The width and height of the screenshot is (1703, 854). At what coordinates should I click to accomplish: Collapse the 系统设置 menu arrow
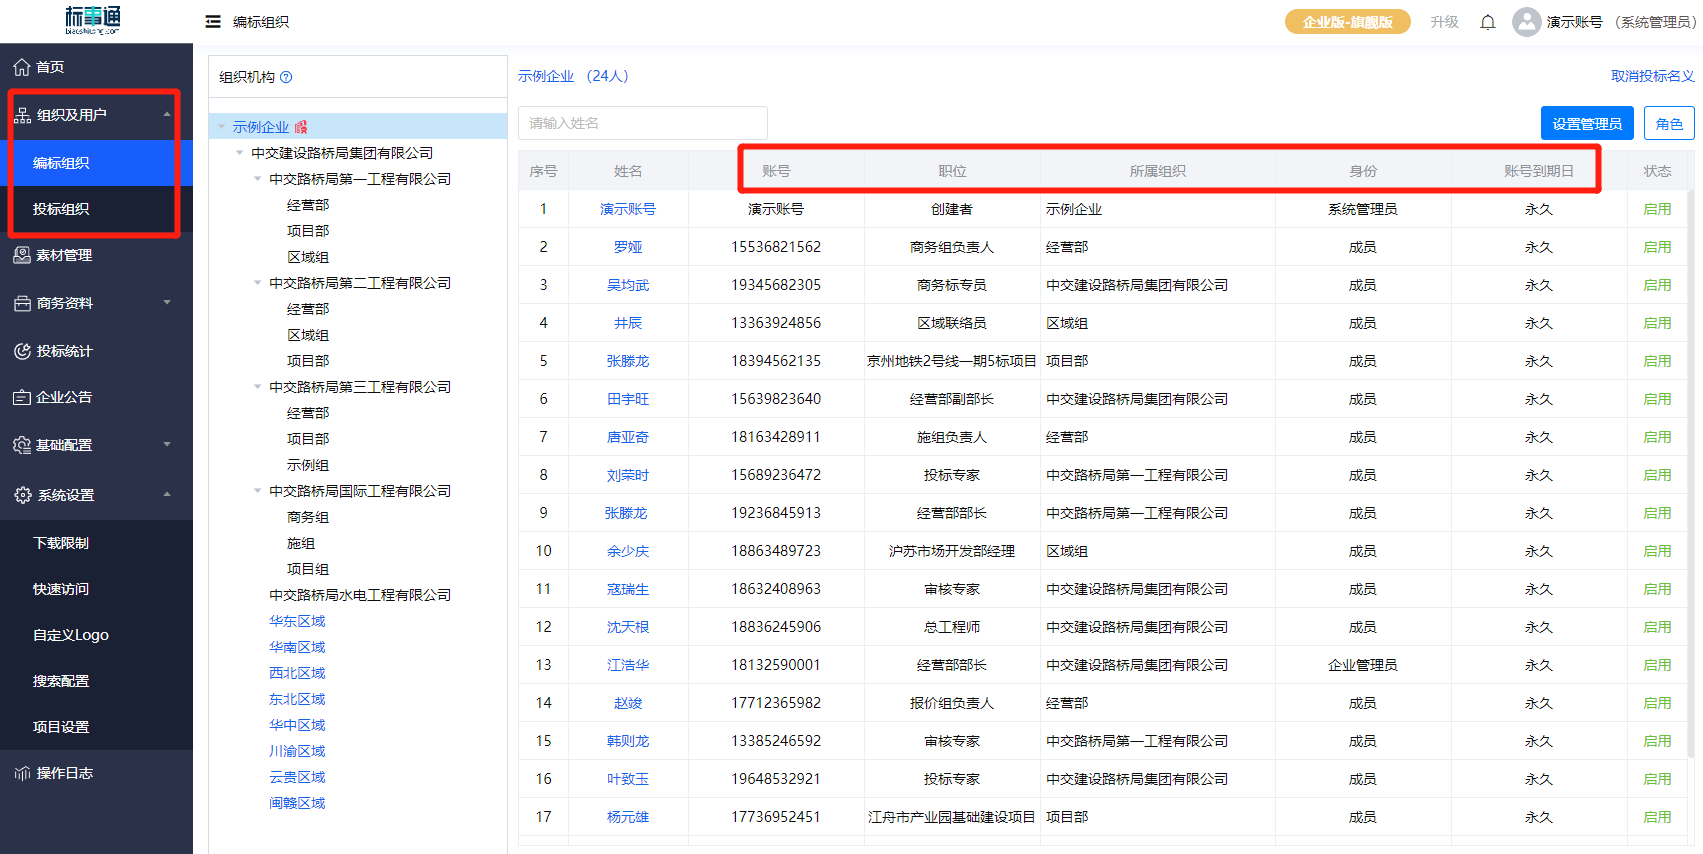[167, 494]
